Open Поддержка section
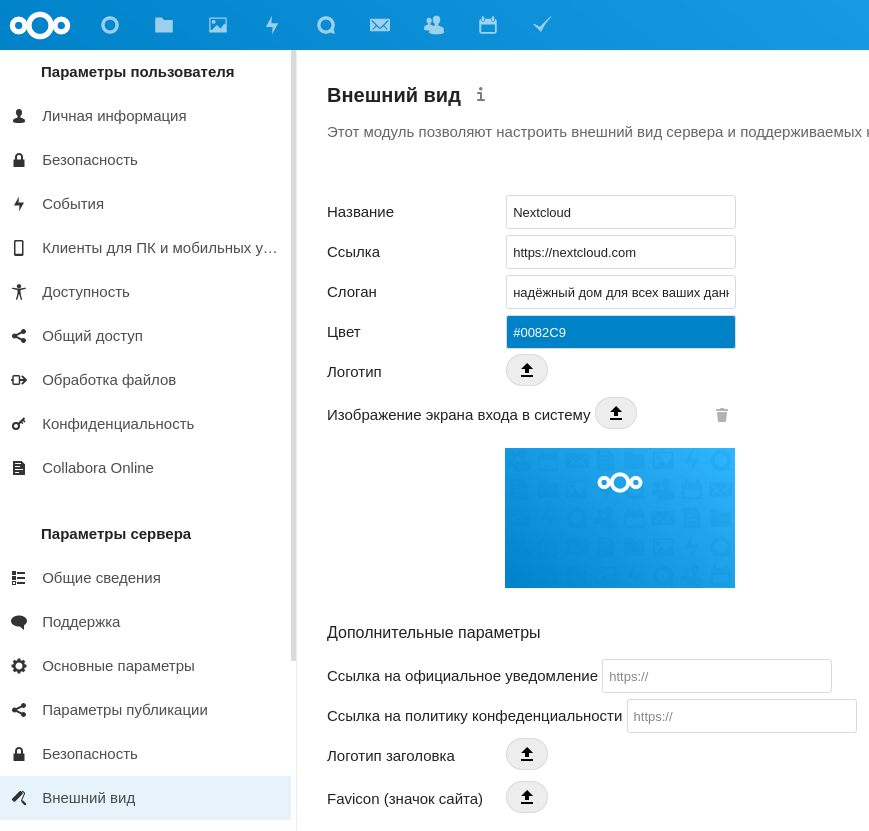 [x=145, y=622]
